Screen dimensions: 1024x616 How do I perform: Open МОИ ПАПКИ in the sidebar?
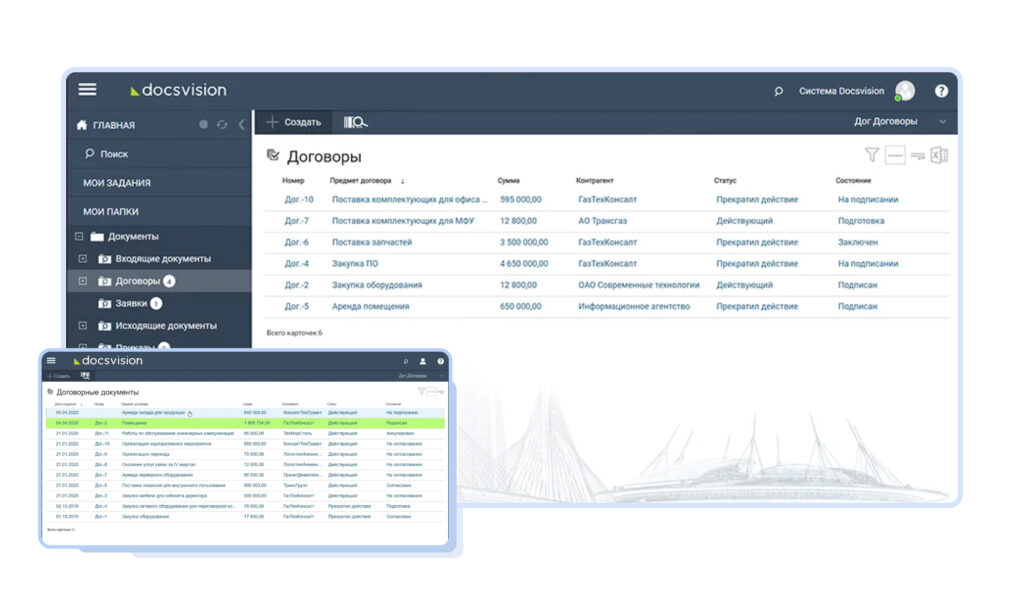coord(113,209)
